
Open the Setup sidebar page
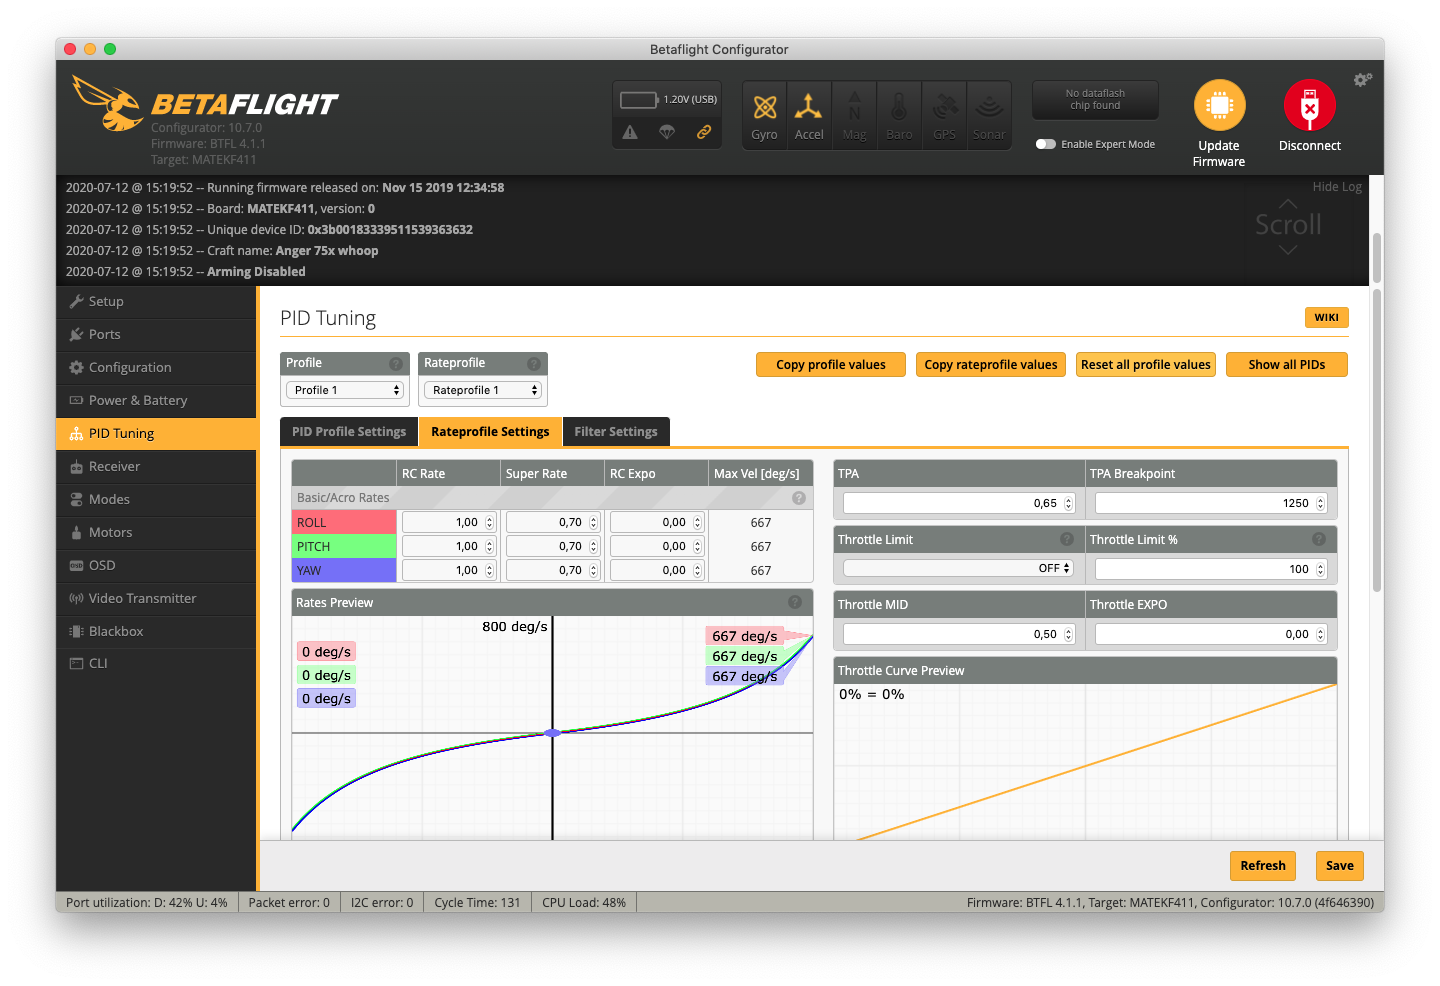156,302
